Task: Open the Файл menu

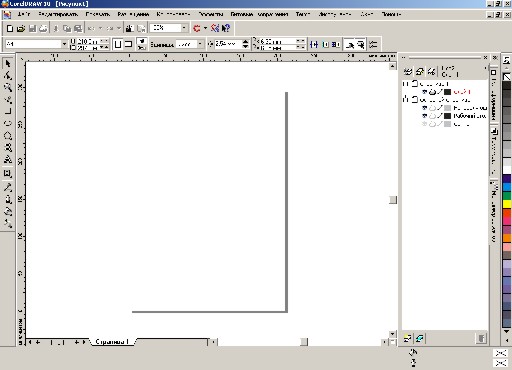Action: pyautogui.click(x=23, y=14)
